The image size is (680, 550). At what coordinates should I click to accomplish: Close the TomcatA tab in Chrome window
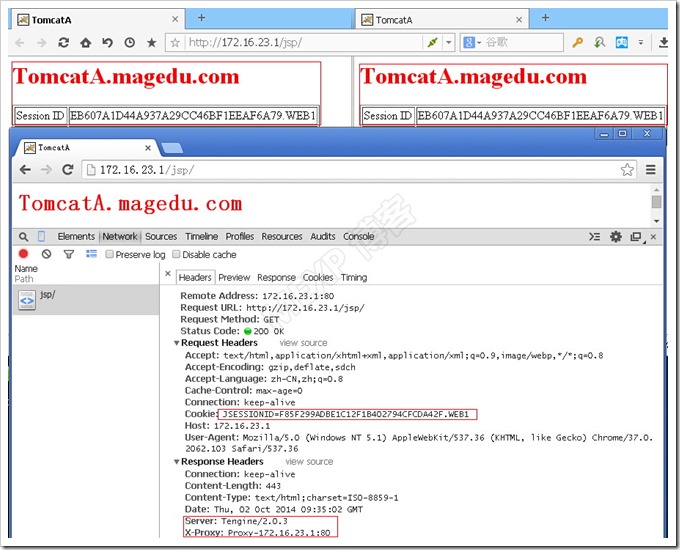[x=148, y=148]
